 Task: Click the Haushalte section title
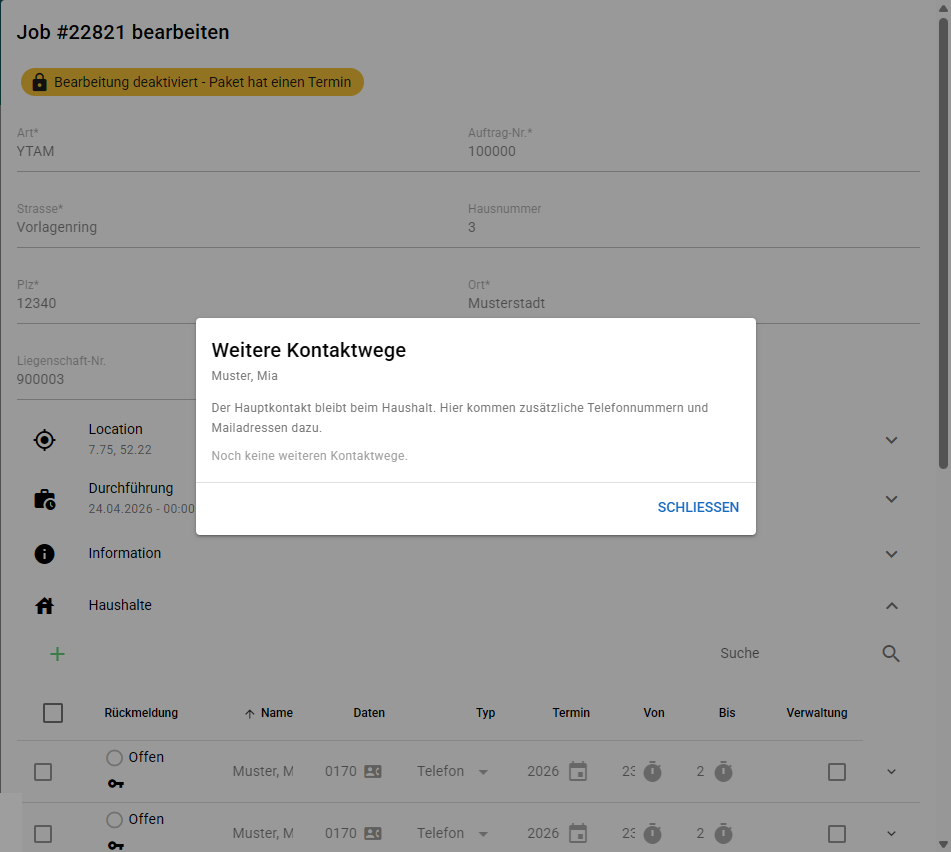point(120,605)
